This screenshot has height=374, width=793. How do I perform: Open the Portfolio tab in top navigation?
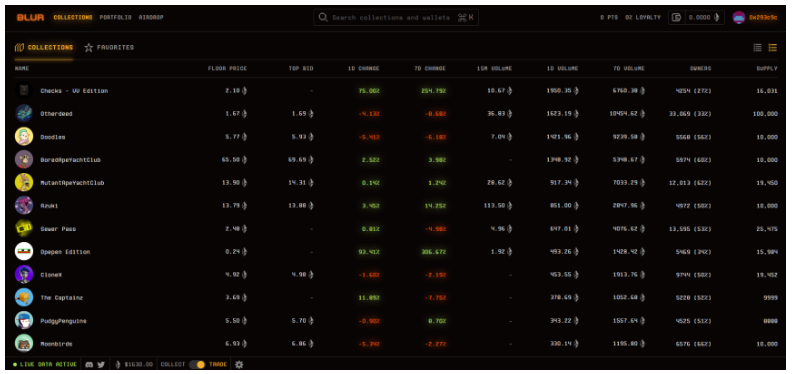[115, 18]
